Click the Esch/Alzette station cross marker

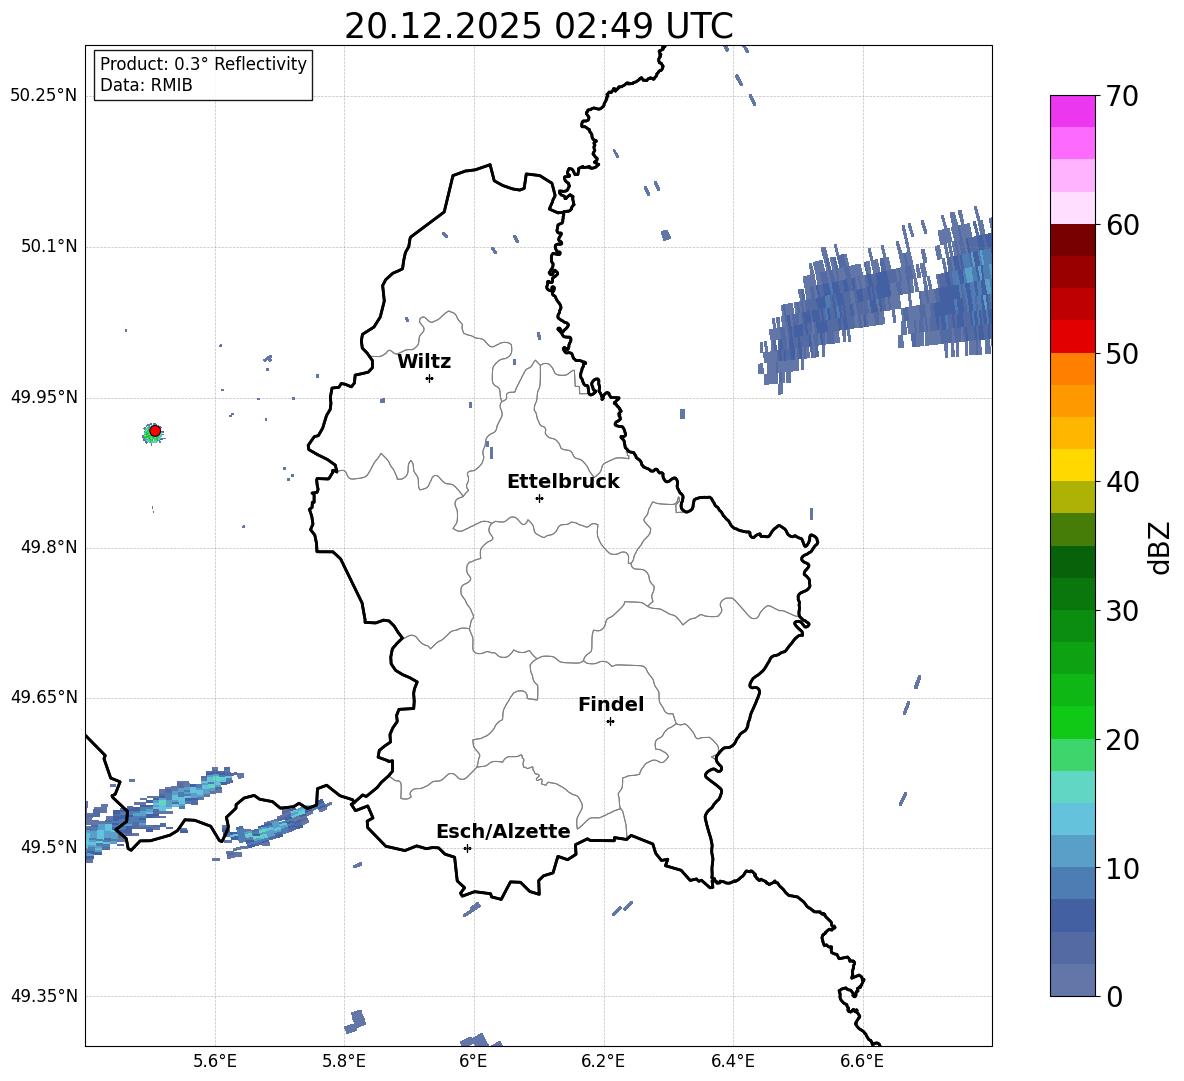(467, 848)
